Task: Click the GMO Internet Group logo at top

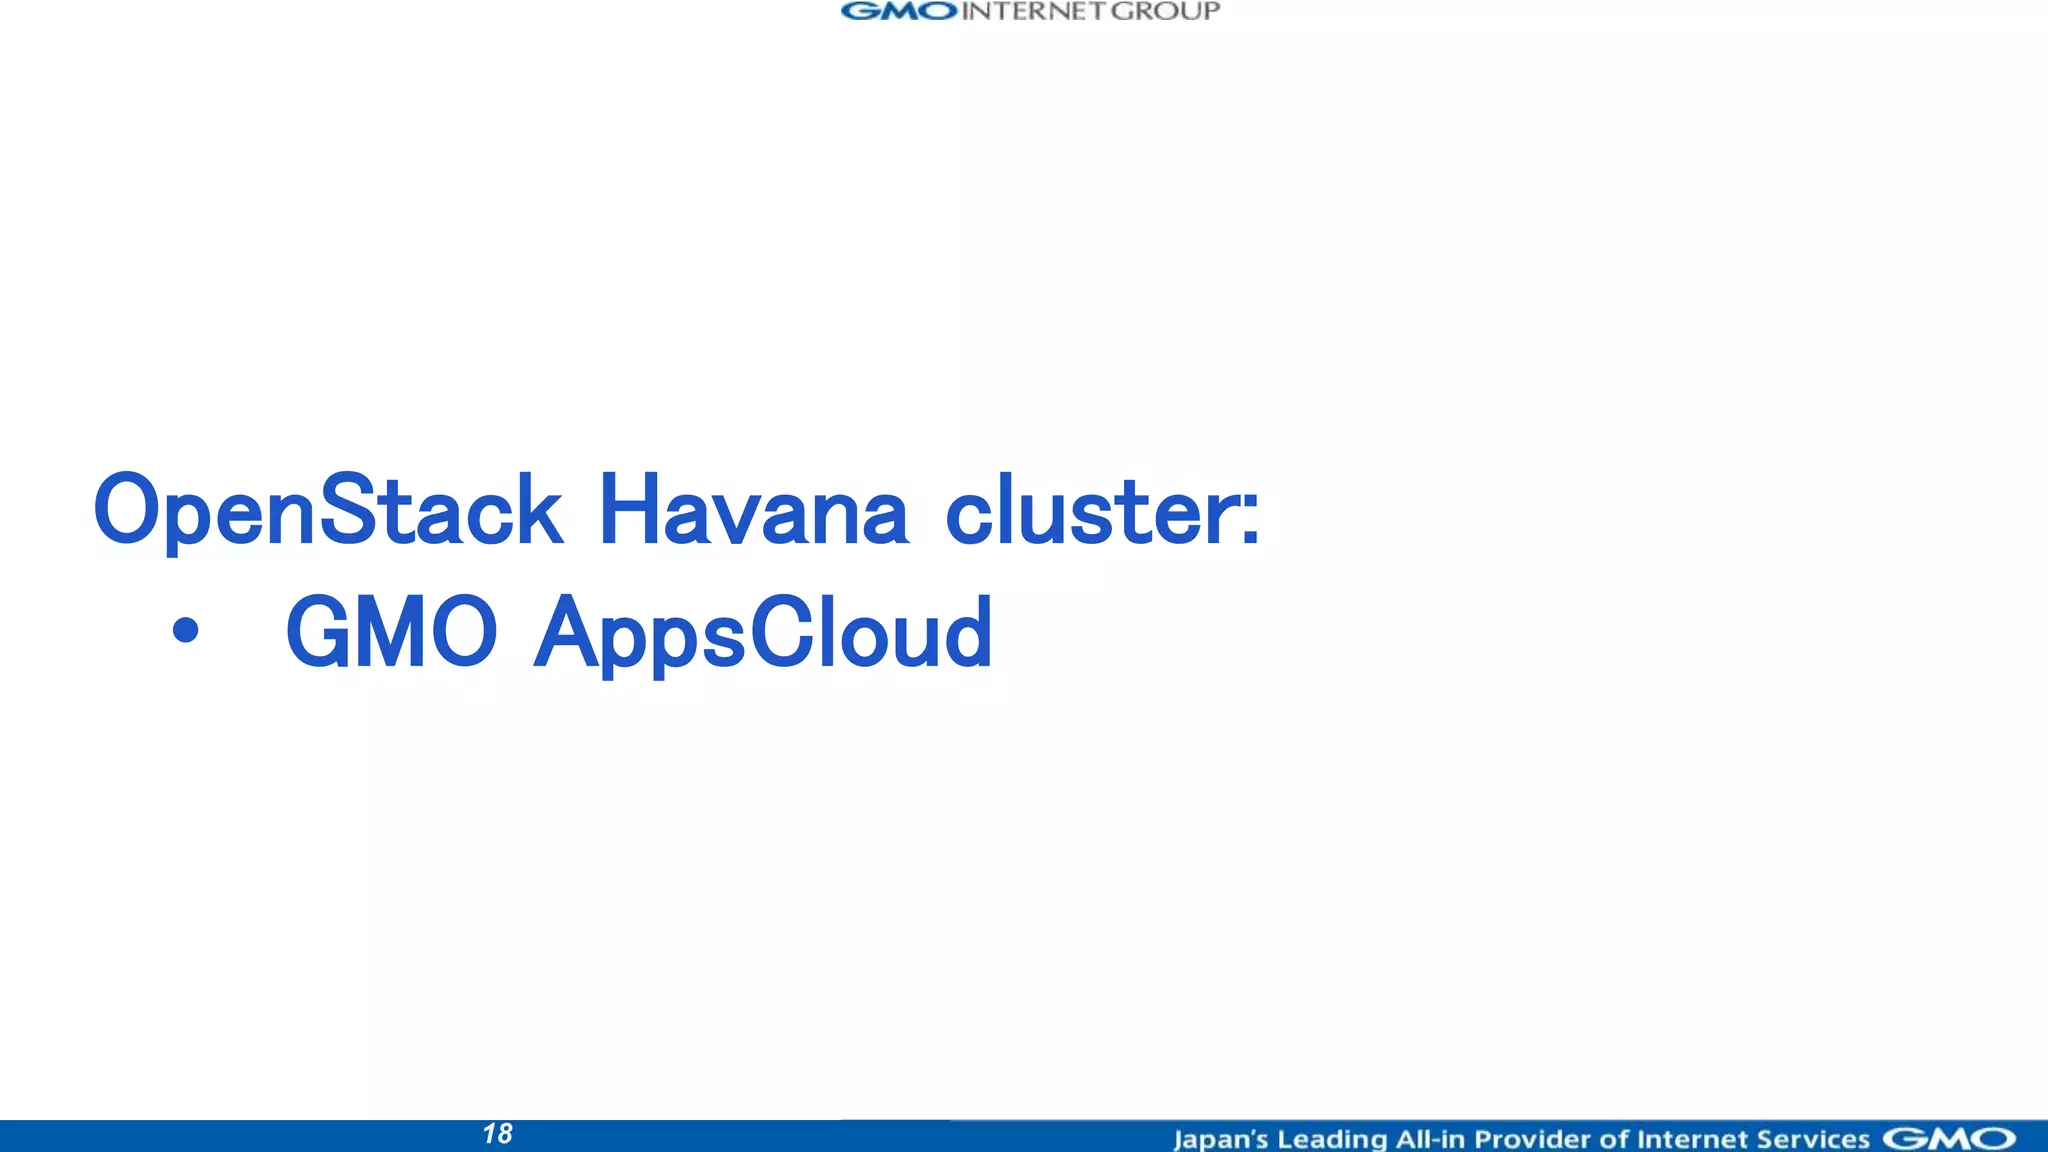Action: [x=1030, y=12]
